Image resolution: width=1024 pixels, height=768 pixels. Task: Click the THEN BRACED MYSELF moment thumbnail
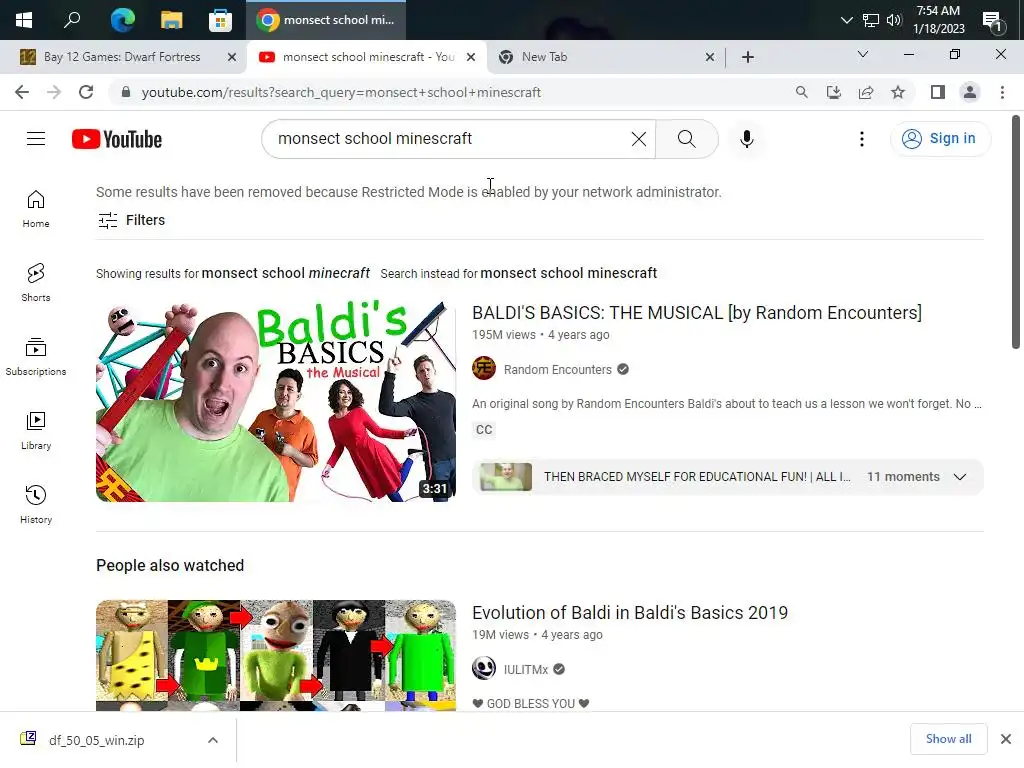[x=505, y=477]
